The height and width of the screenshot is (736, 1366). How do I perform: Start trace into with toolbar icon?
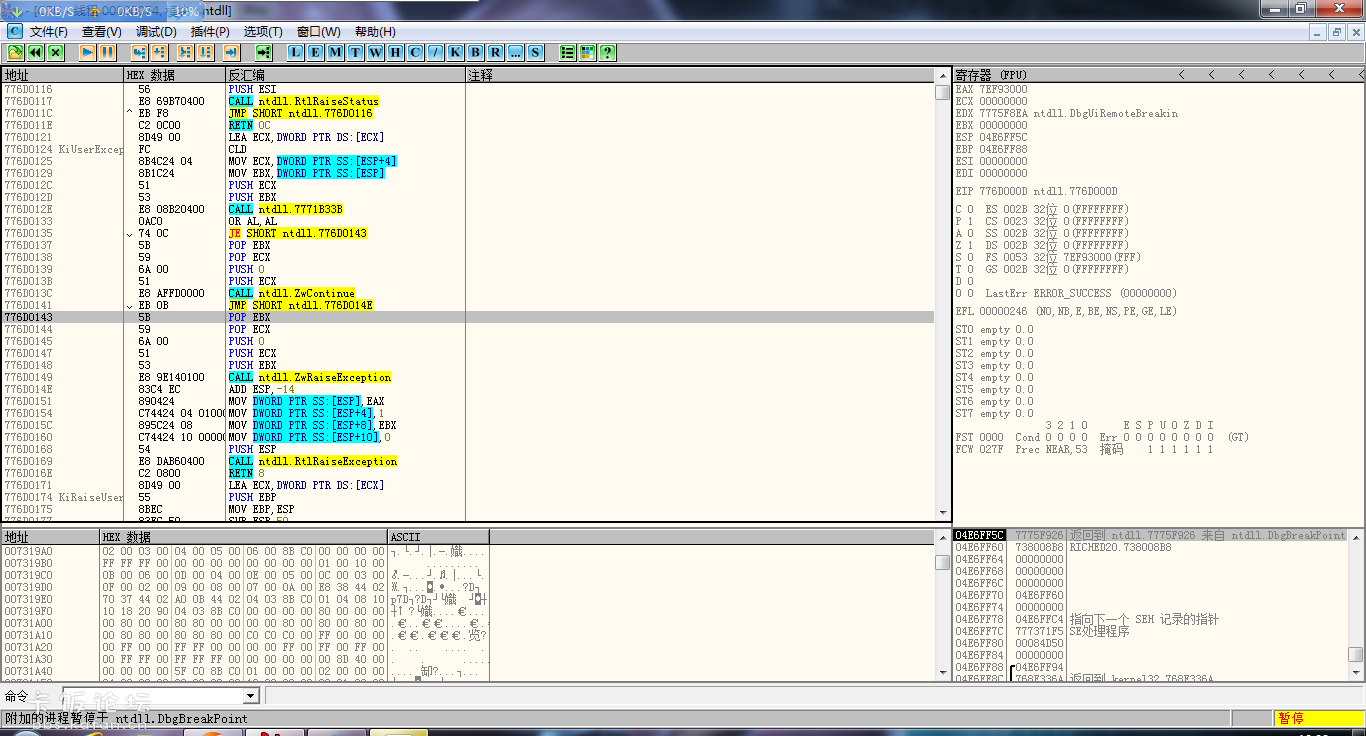click(185, 52)
